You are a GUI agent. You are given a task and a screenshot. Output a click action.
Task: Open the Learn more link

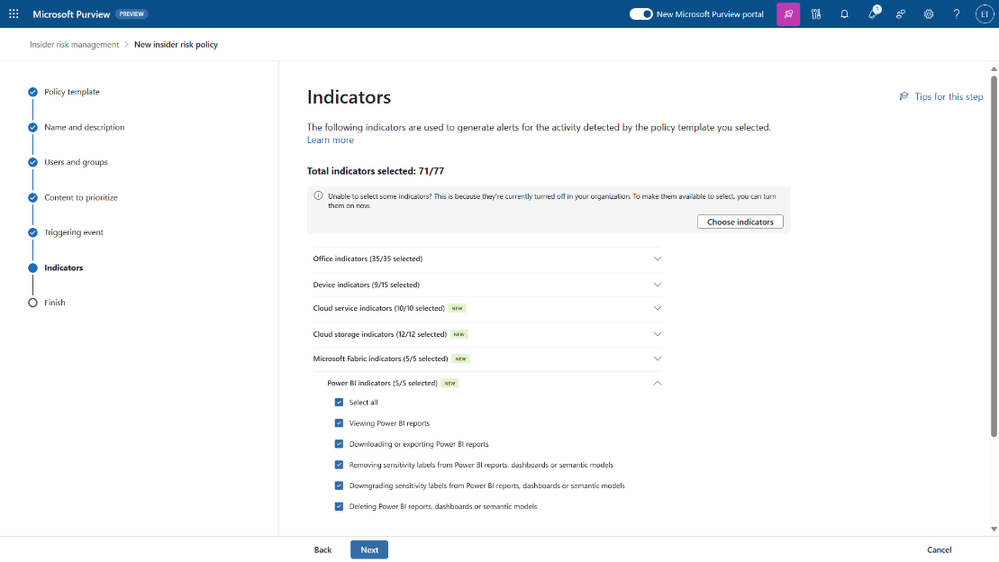click(x=330, y=140)
